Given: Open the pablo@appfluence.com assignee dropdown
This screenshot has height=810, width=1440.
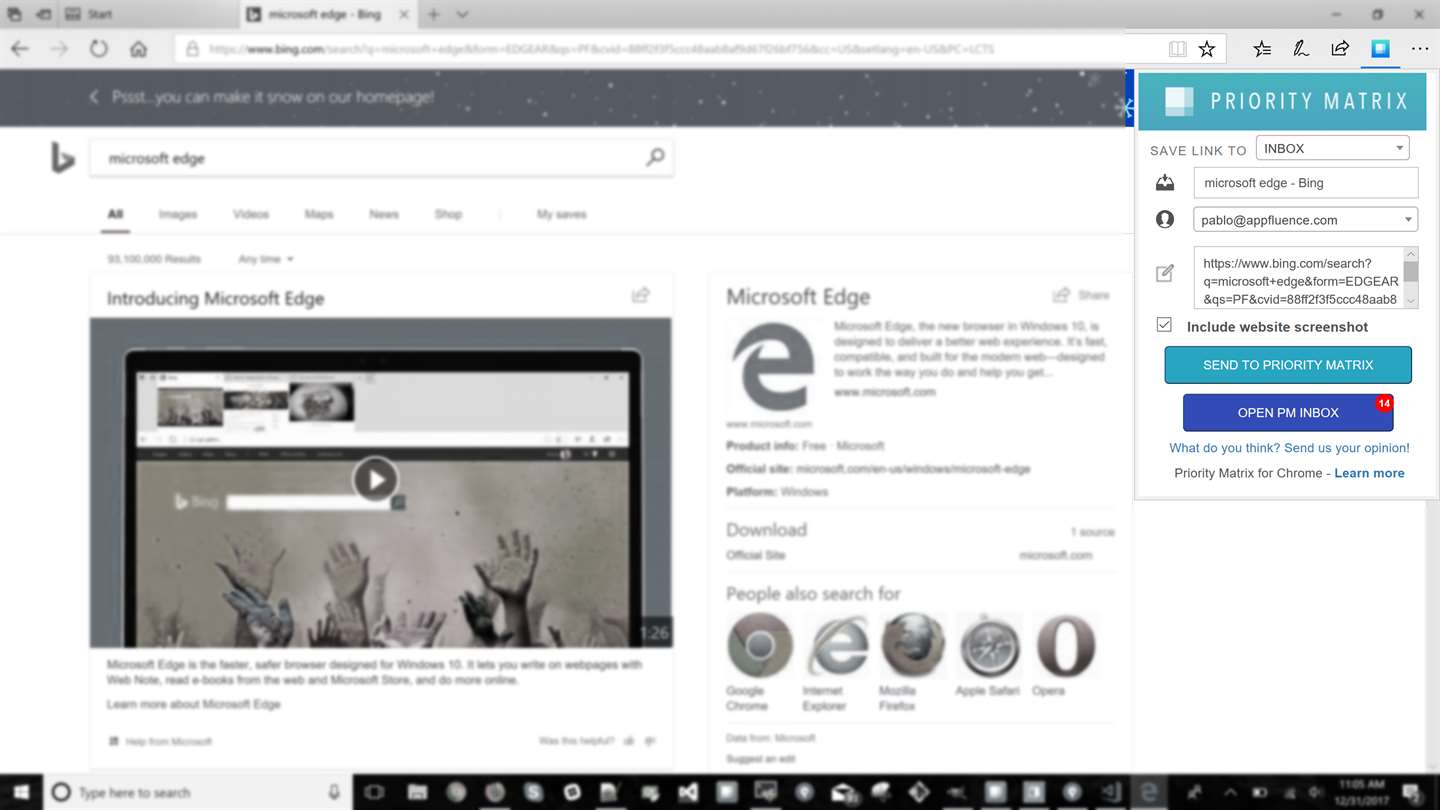Looking at the screenshot, I should pos(1305,220).
